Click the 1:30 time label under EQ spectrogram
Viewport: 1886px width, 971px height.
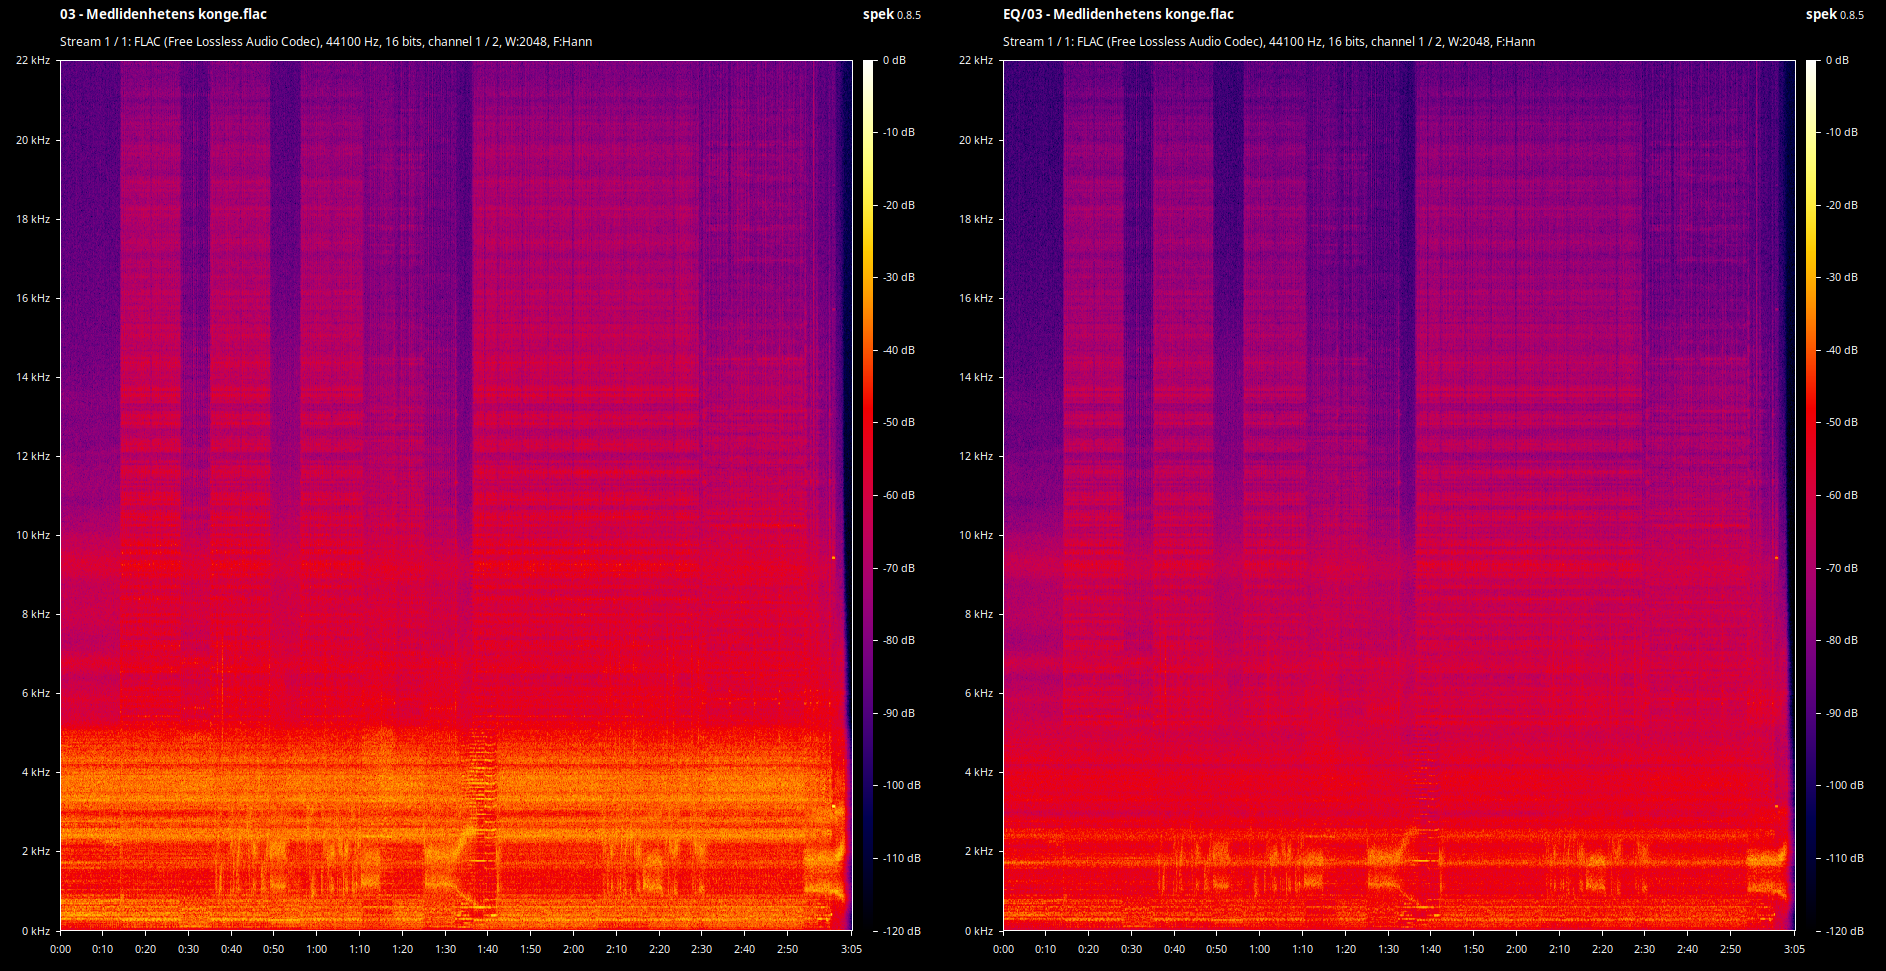pyautogui.click(x=1388, y=949)
